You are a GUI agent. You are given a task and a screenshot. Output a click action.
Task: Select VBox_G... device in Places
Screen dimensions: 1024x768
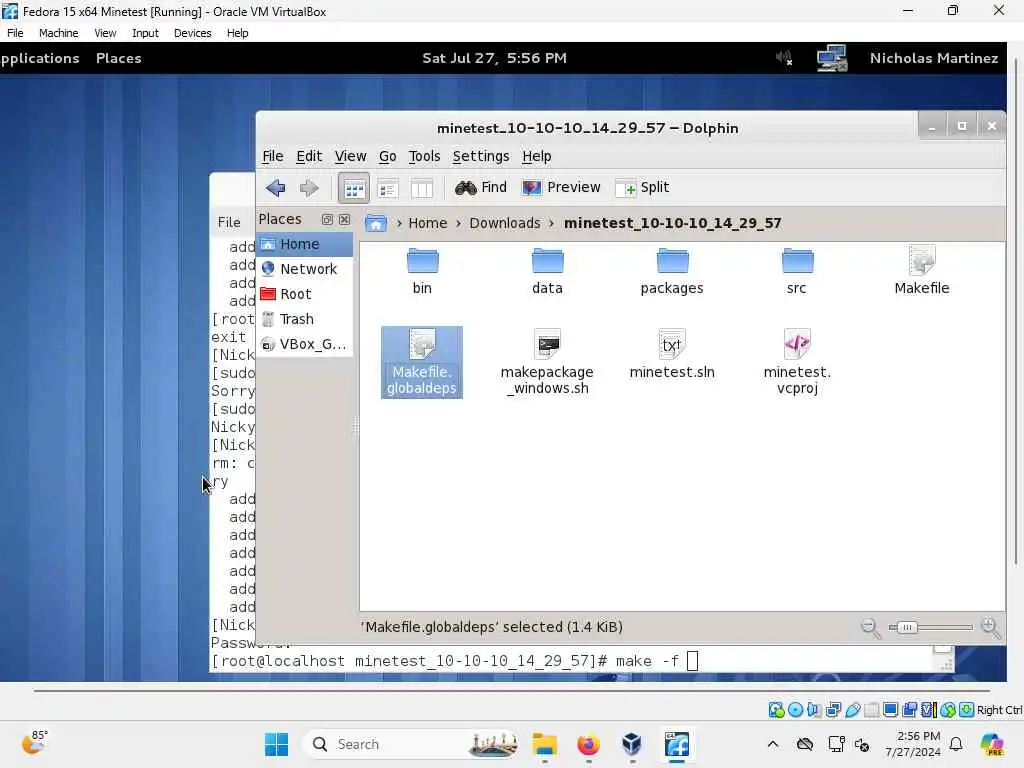[304, 344]
